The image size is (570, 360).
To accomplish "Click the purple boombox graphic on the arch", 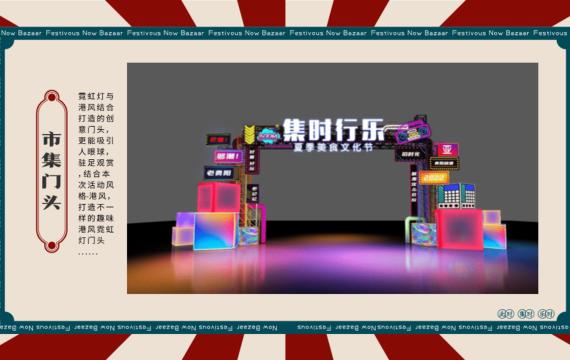I will [x=413, y=131].
